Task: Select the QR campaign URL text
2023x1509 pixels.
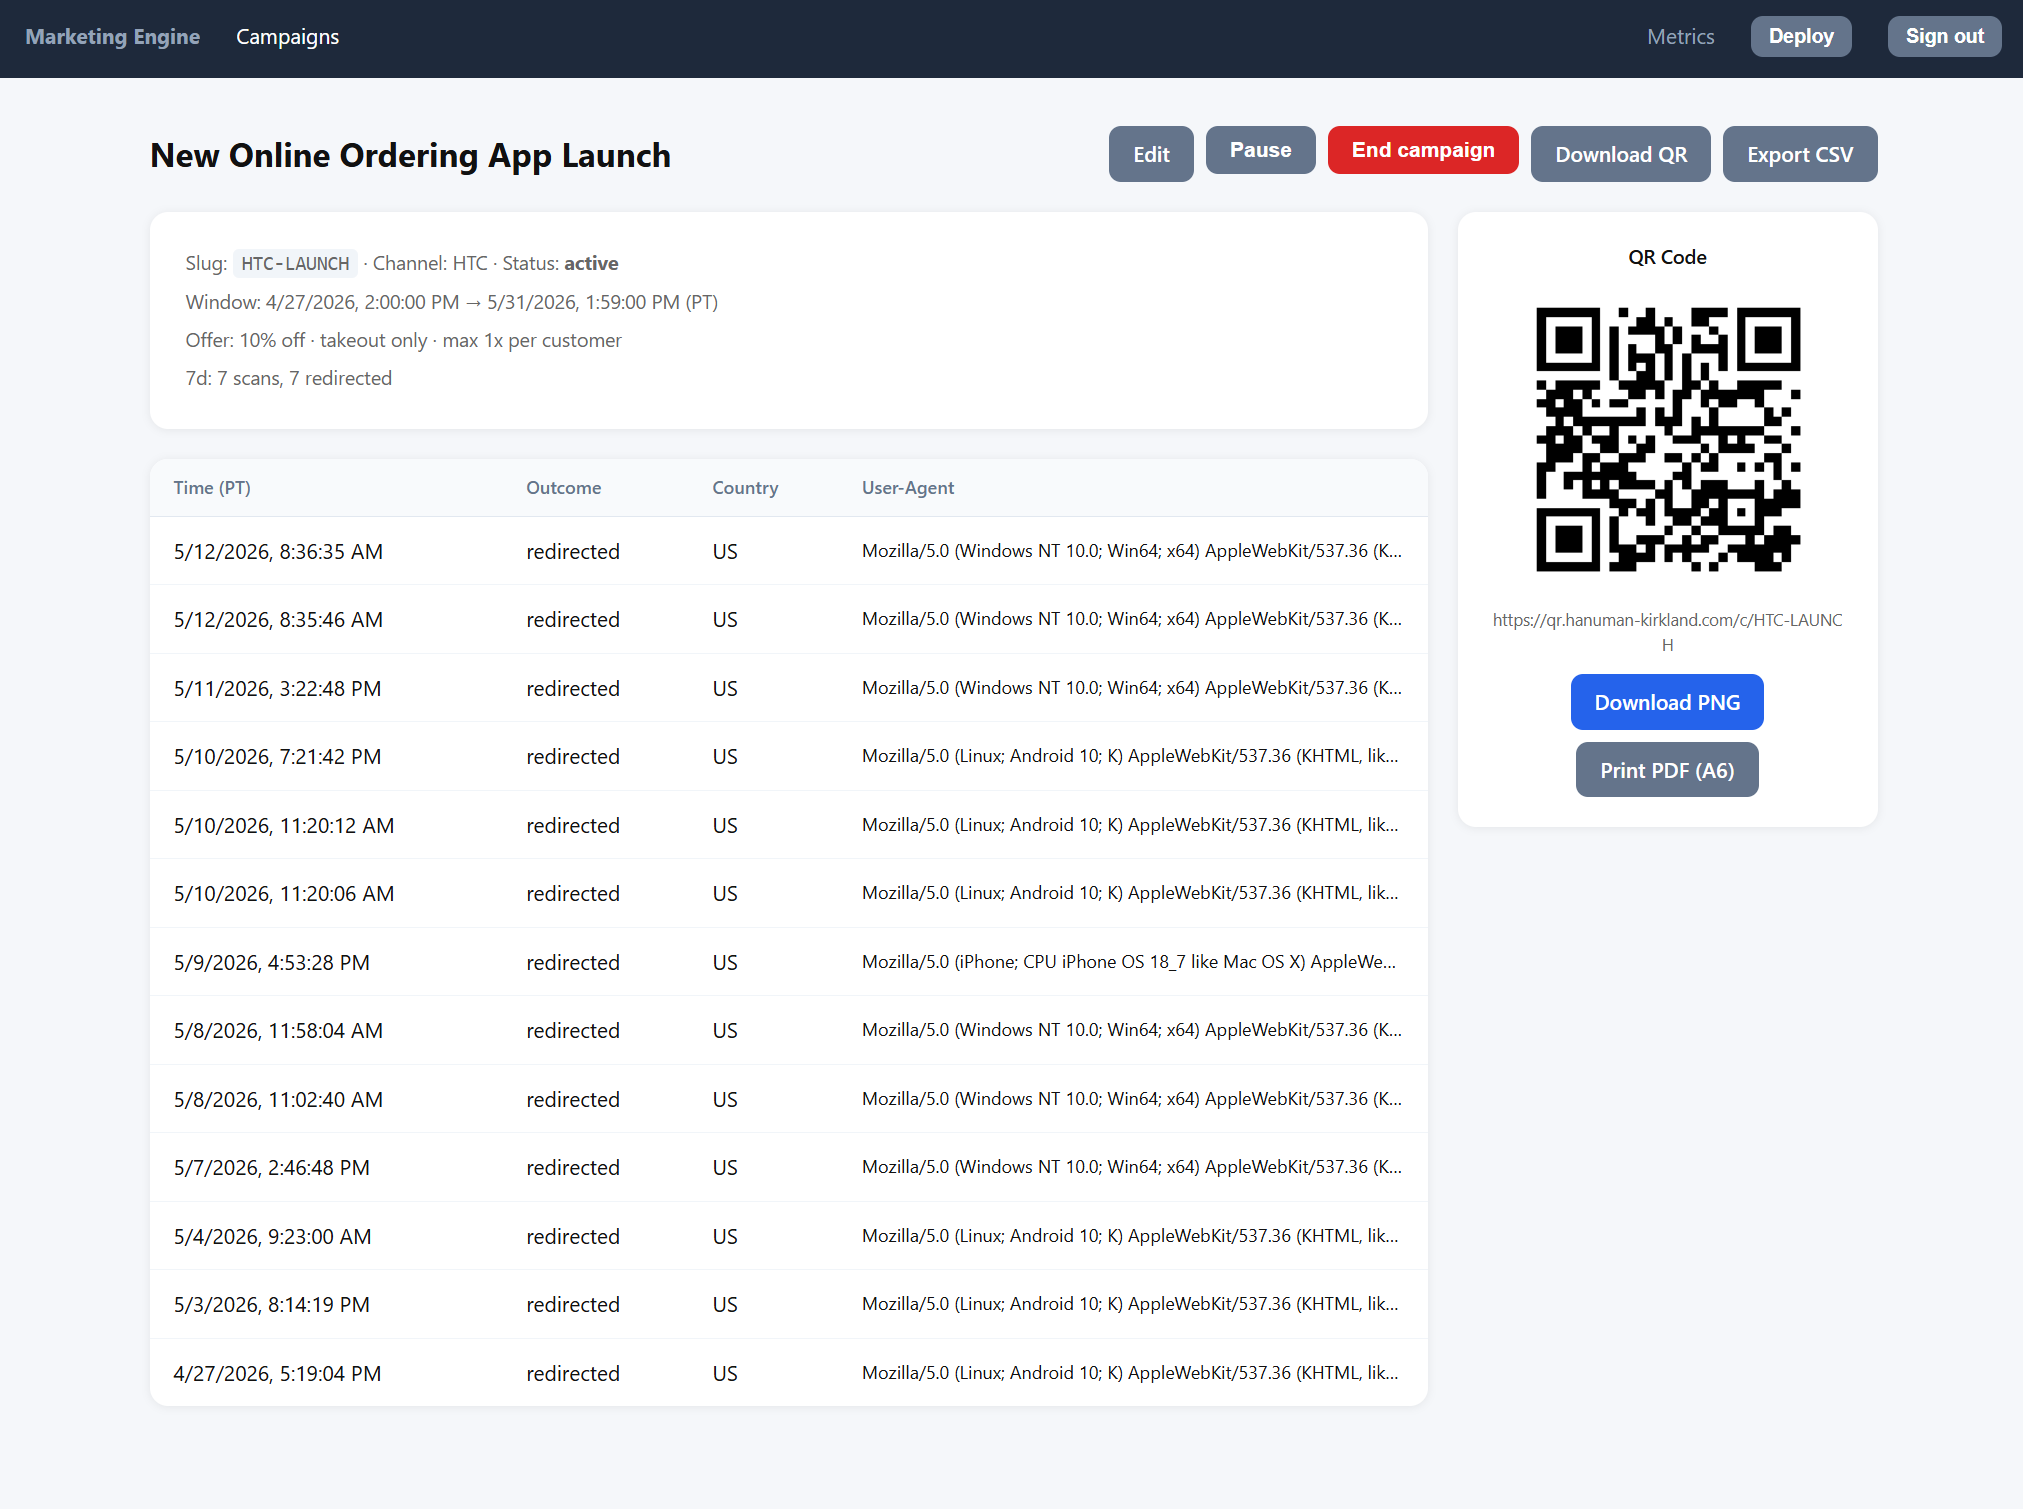Action: (1667, 632)
